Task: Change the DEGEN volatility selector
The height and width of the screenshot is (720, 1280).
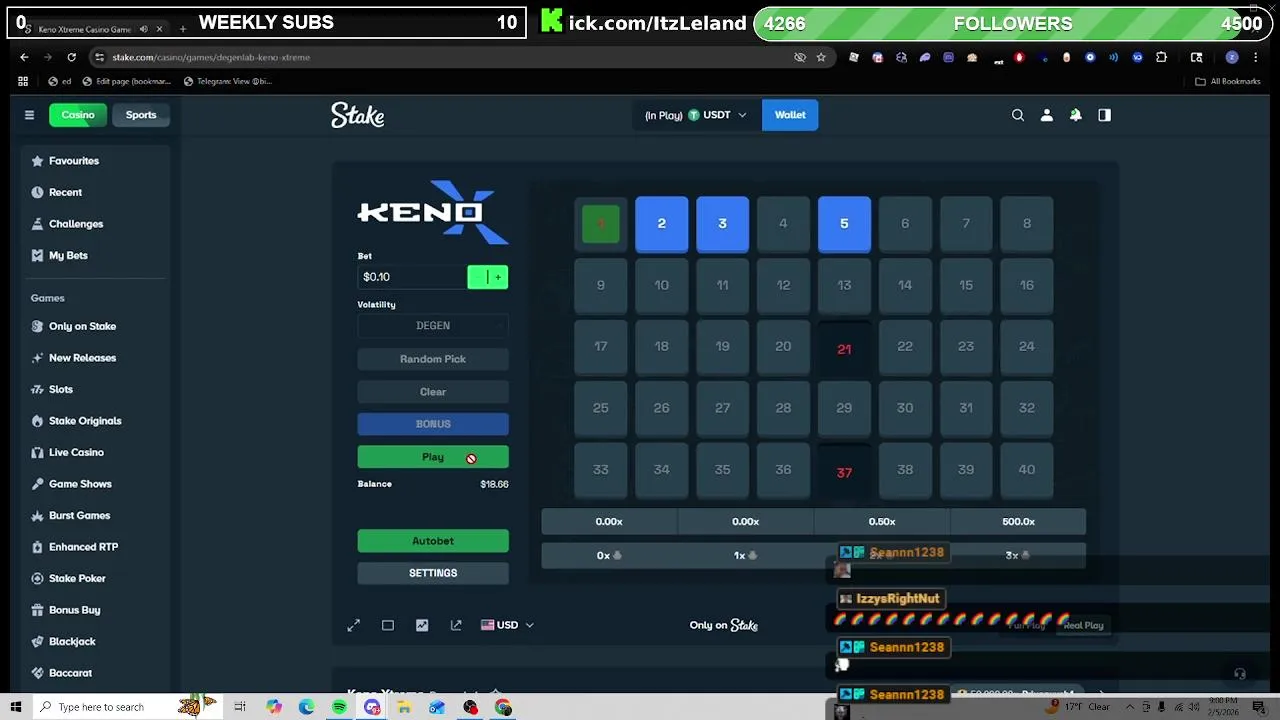Action: pyautogui.click(x=433, y=326)
